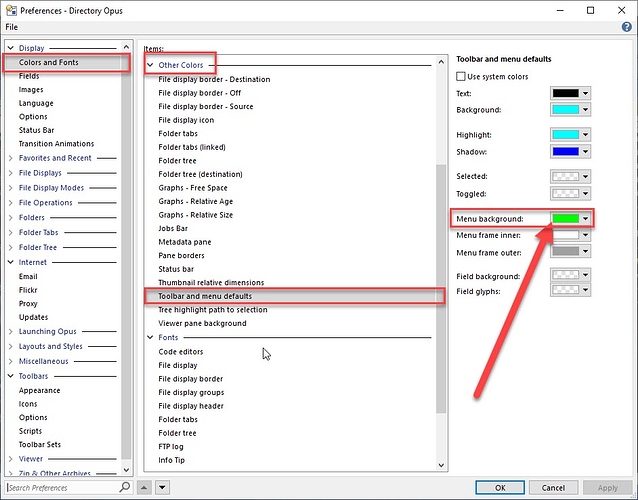The width and height of the screenshot is (638, 500).
Task: Collapse the Internet category
Action: click(x=11, y=262)
